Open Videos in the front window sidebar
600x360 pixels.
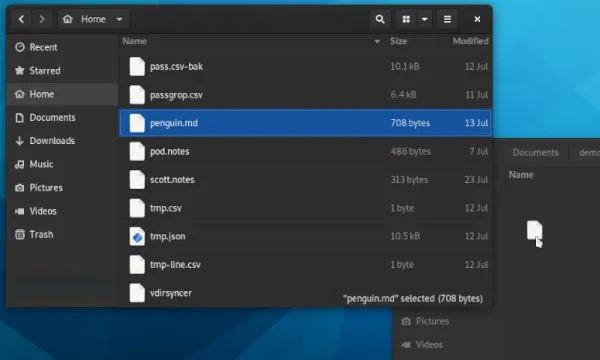[x=62, y=211]
